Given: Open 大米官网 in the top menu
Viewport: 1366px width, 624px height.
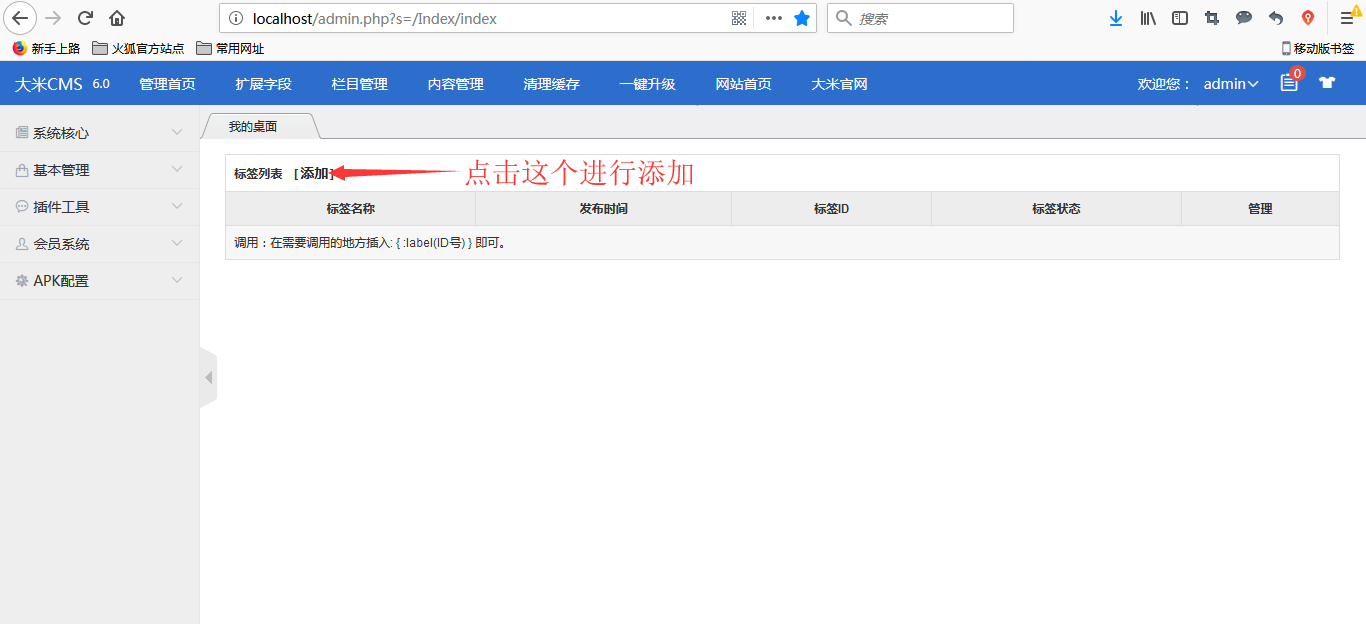Looking at the screenshot, I should 839,84.
